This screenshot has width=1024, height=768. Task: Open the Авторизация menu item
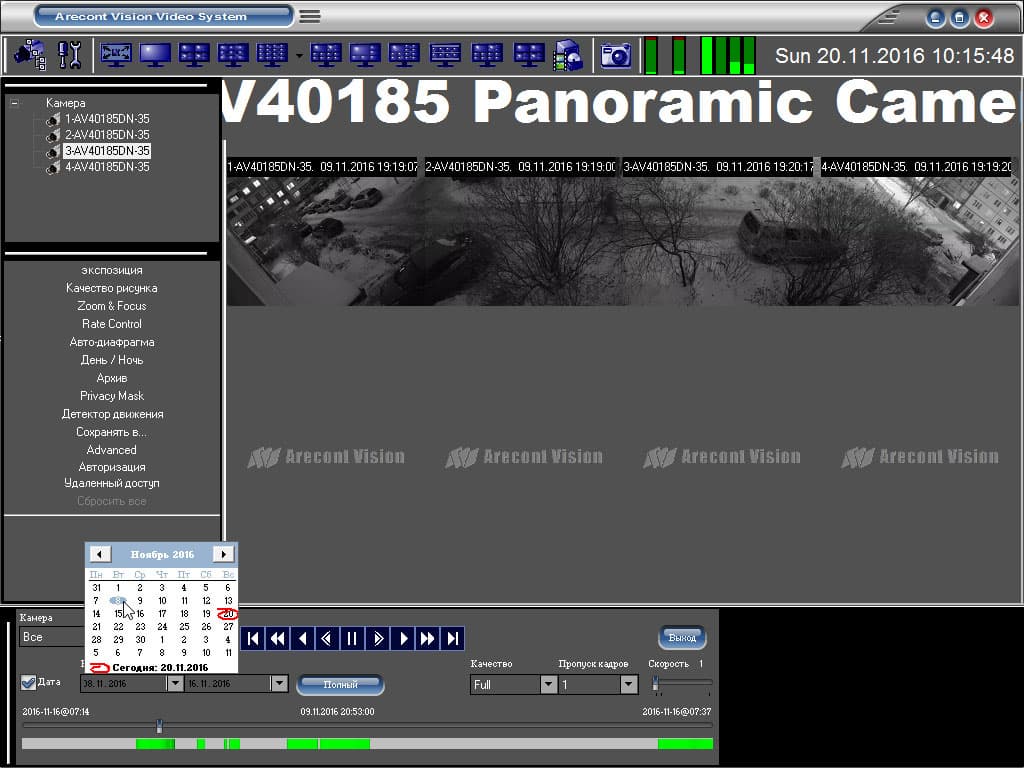point(112,467)
